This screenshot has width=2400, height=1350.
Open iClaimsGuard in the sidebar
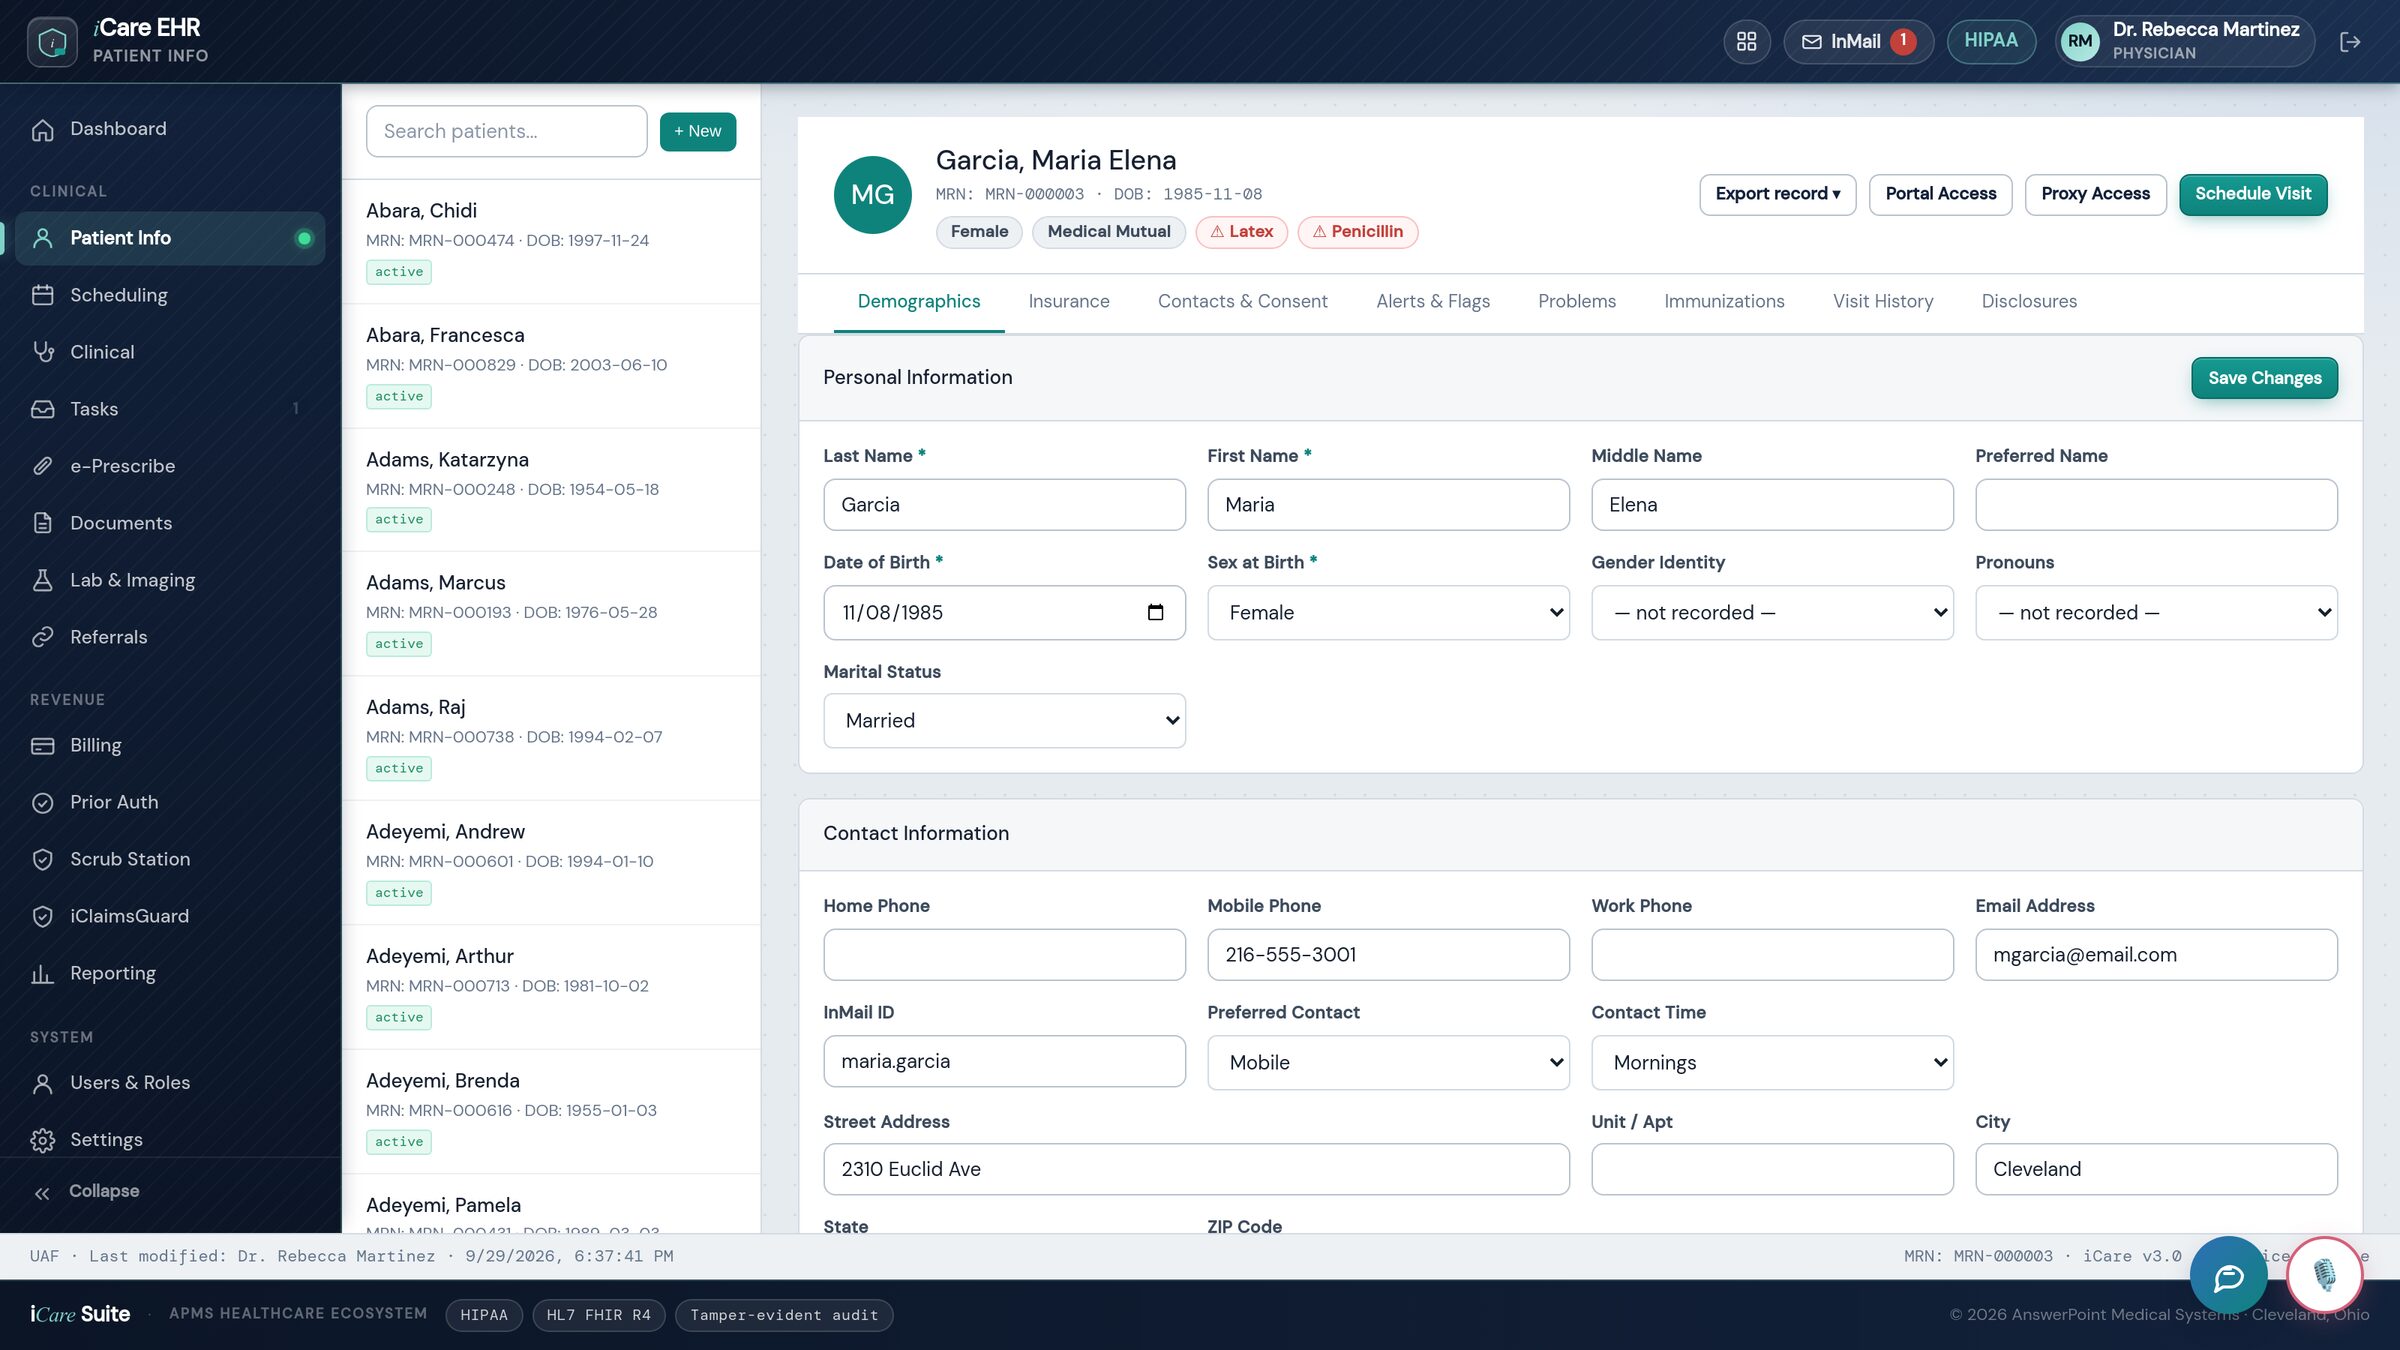pos(170,916)
